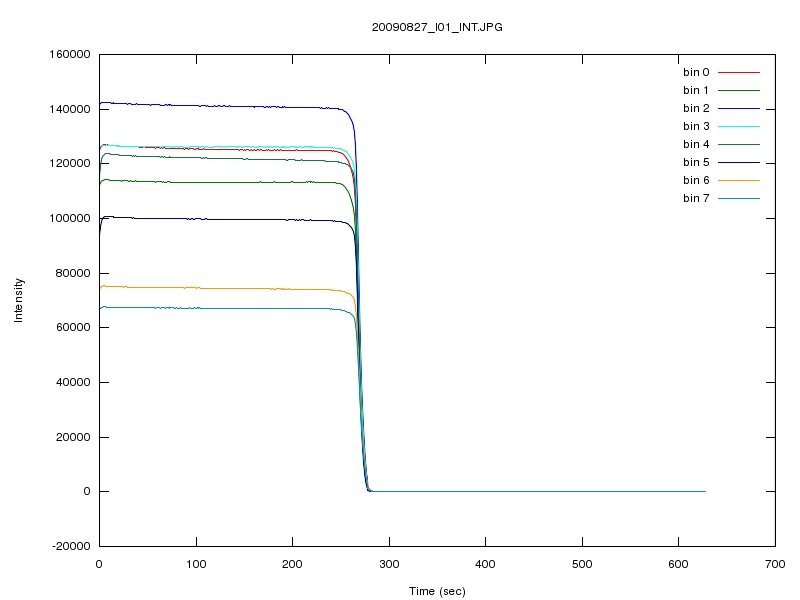This screenshot has height=600, width=800.
Task: Click the y-axis value 40000
Action: (72, 382)
